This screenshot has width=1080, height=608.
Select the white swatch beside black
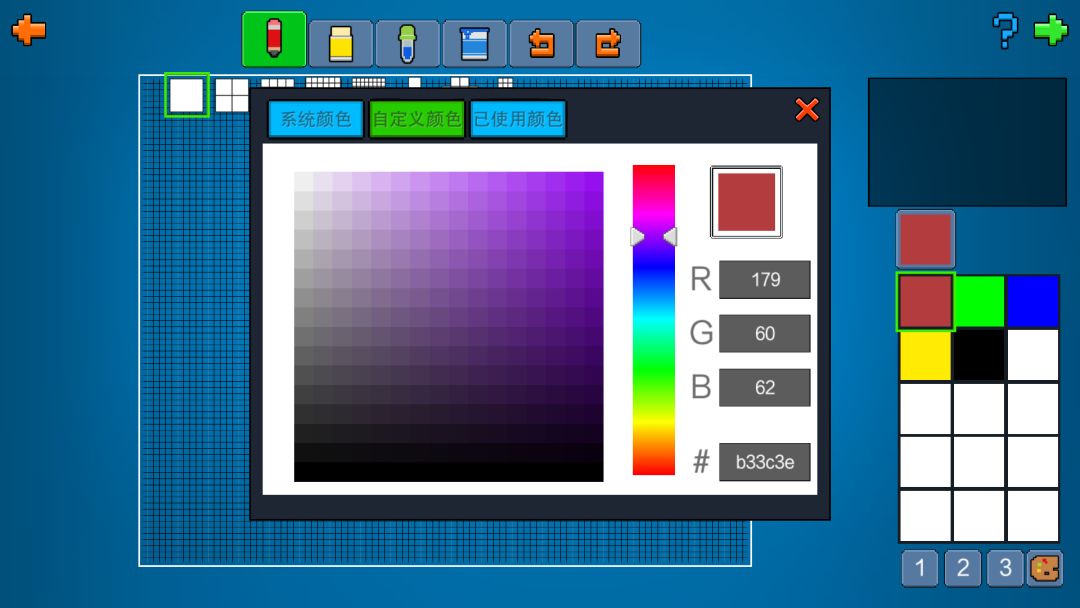pyautogui.click(x=1032, y=355)
